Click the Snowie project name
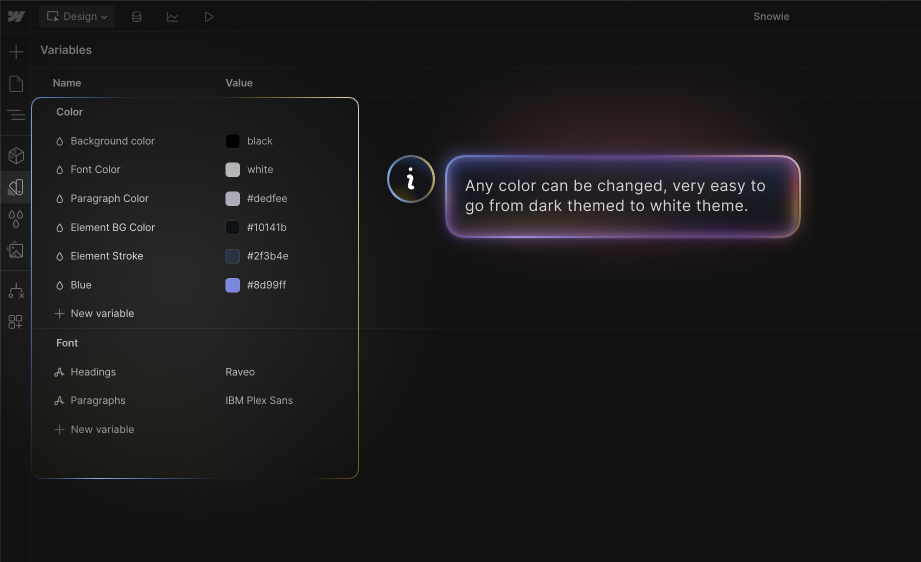The width and height of the screenshot is (921, 562). tap(771, 16)
